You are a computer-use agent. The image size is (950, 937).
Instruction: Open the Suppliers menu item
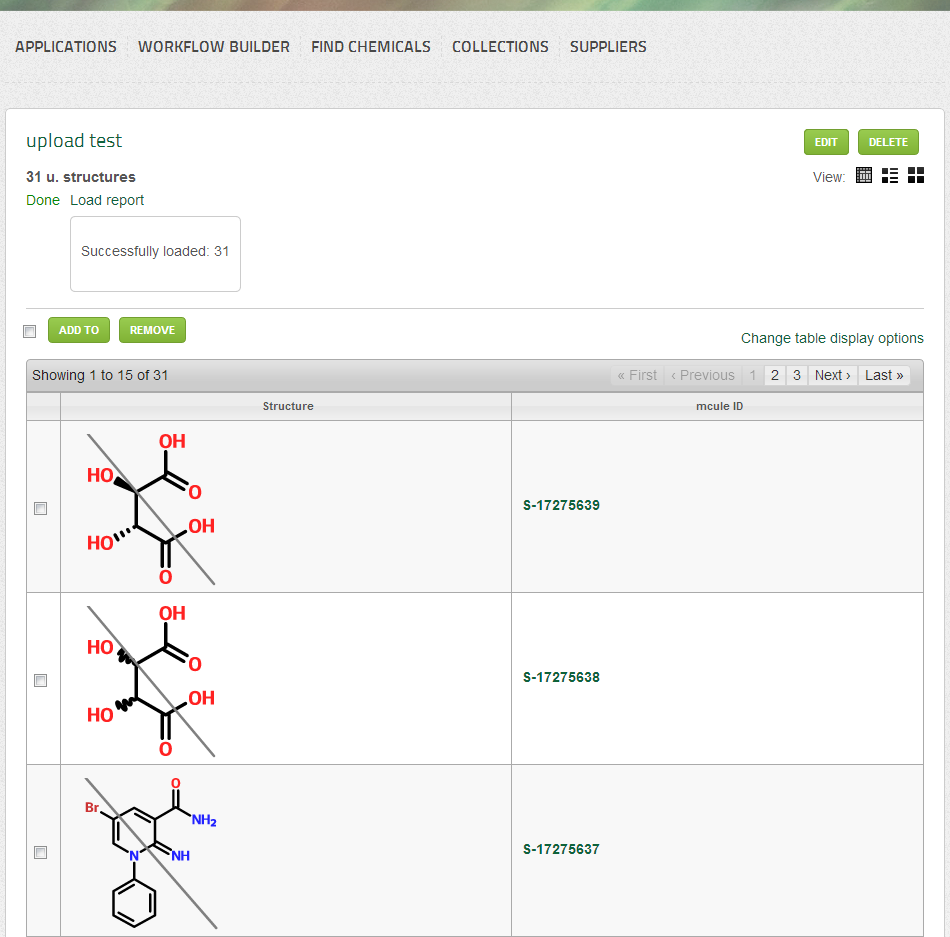click(608, 47)
